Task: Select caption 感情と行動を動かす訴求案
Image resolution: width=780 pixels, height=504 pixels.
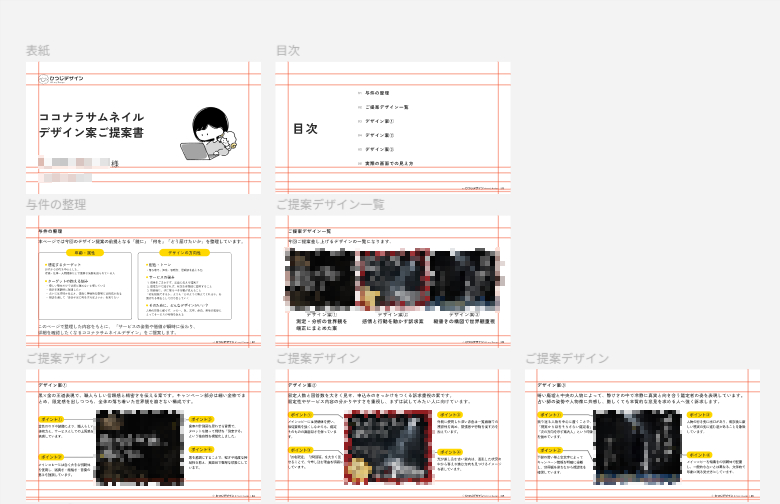Action: (x=392, y=321)
